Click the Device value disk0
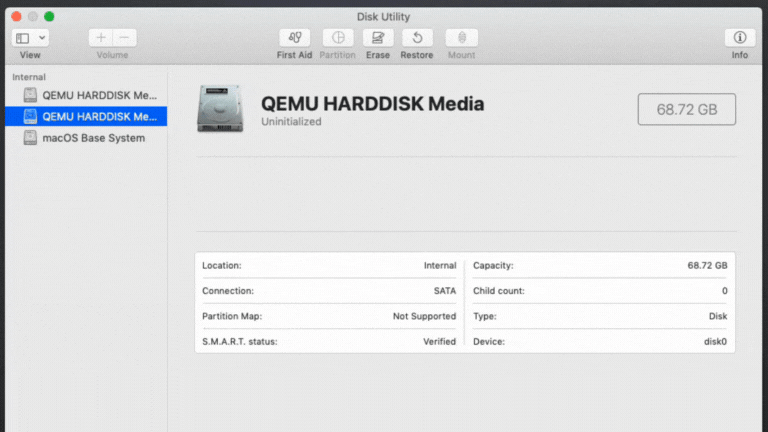The width and height of the screenshot is (768, 432). (x=715, y=342)
